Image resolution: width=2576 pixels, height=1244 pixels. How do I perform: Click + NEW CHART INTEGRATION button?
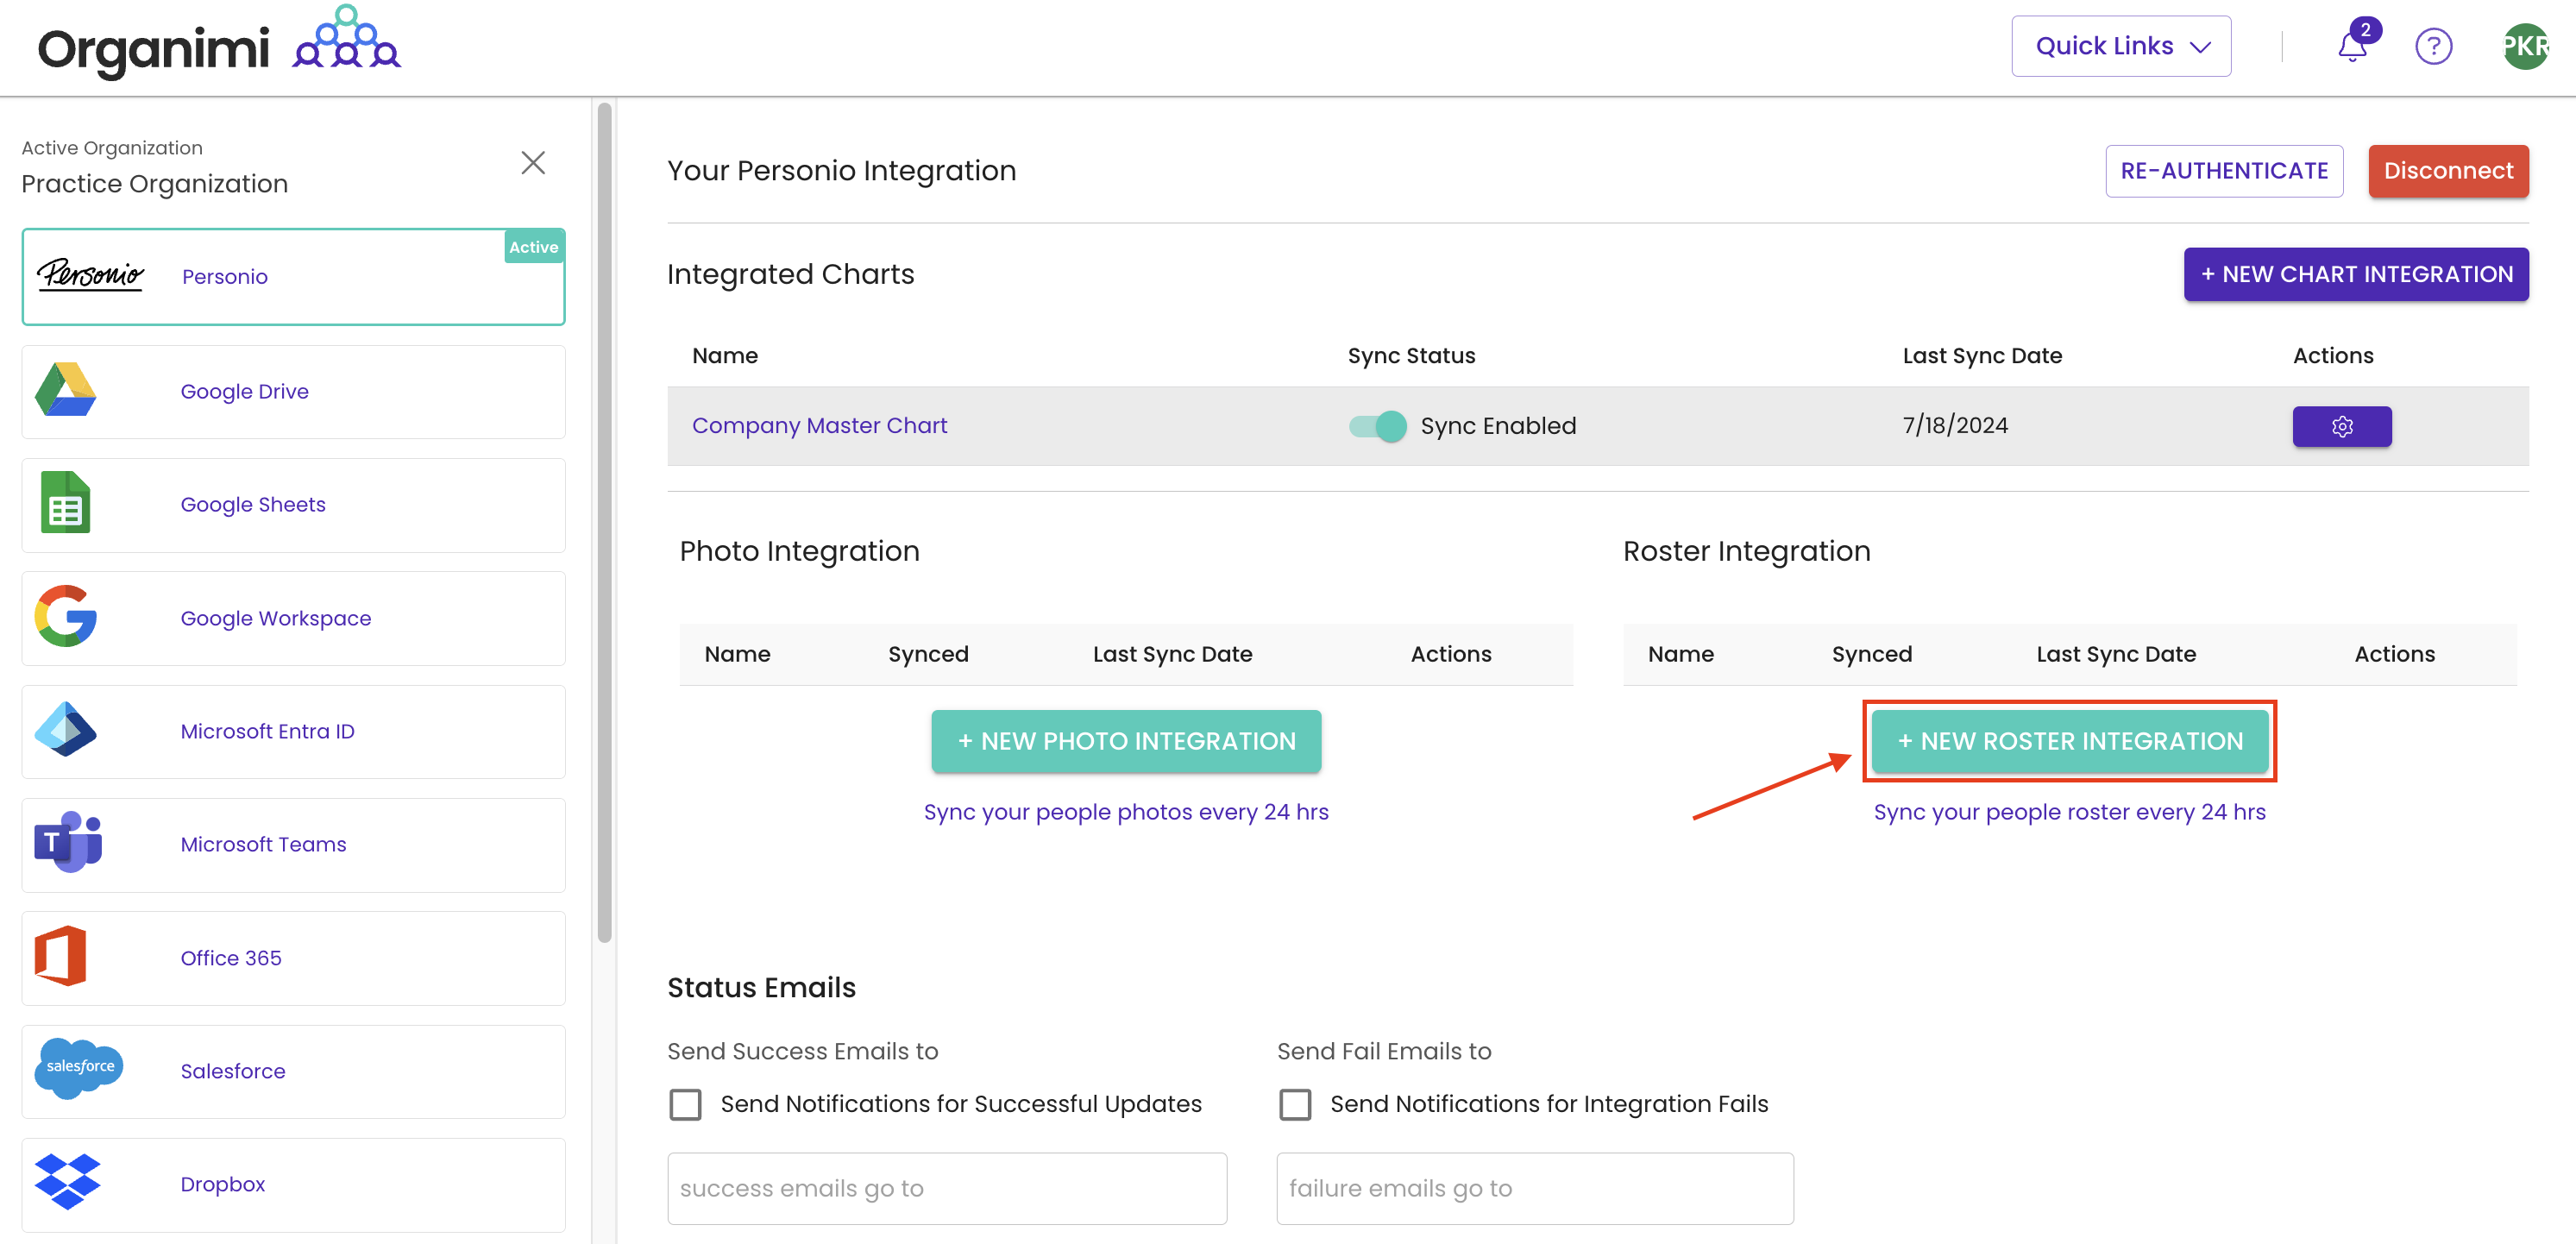2356,274
